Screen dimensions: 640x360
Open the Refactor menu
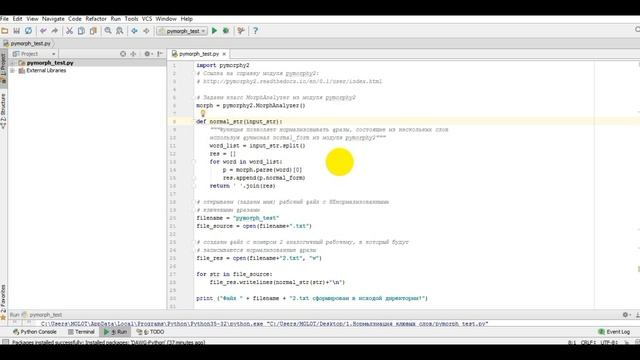click(96, 19)
